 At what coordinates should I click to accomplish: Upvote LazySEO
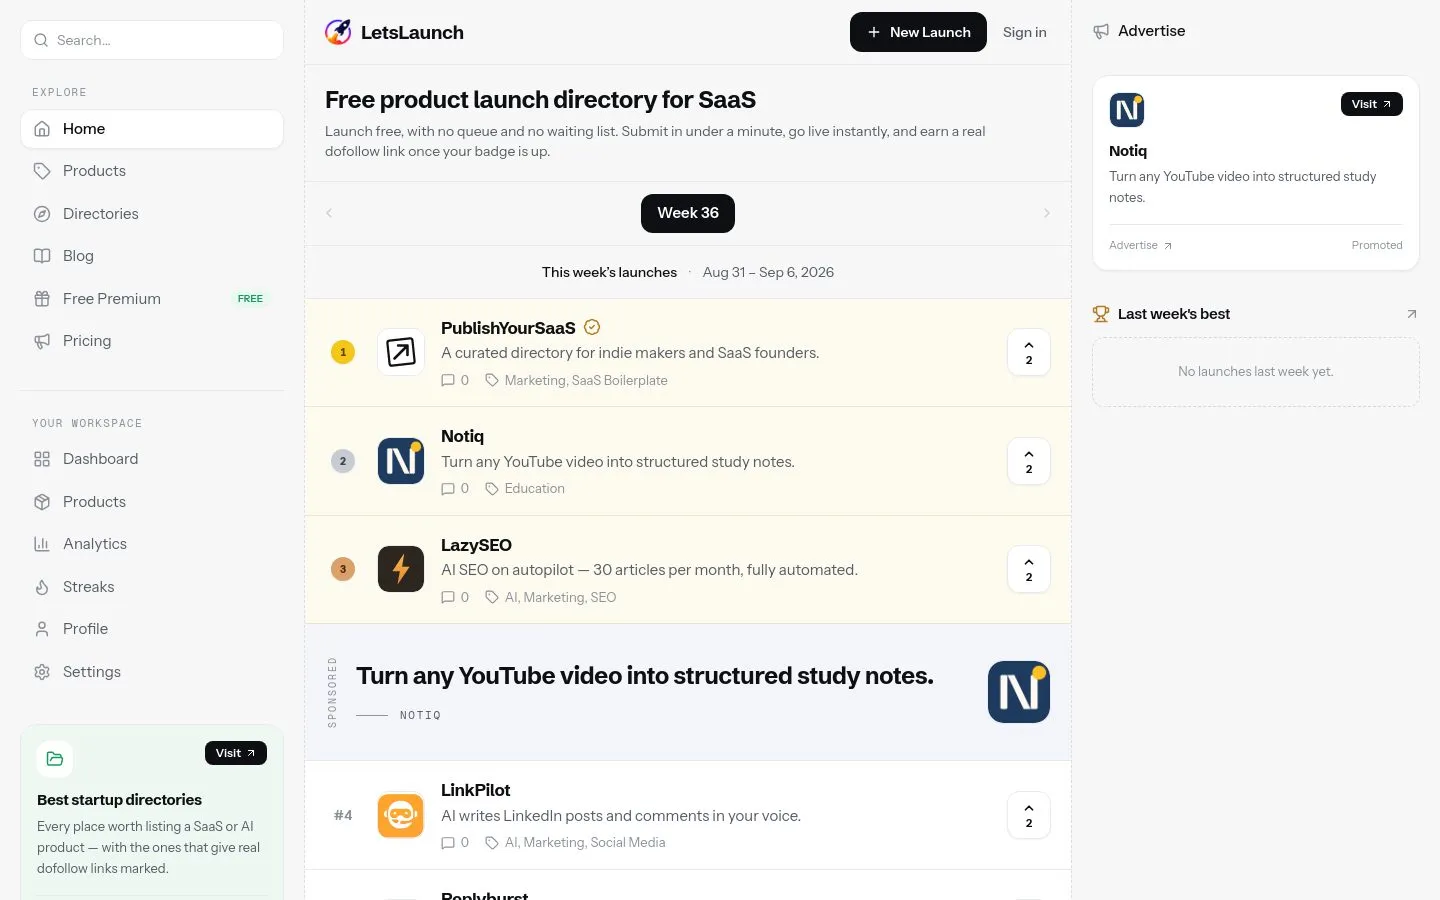1029,569
